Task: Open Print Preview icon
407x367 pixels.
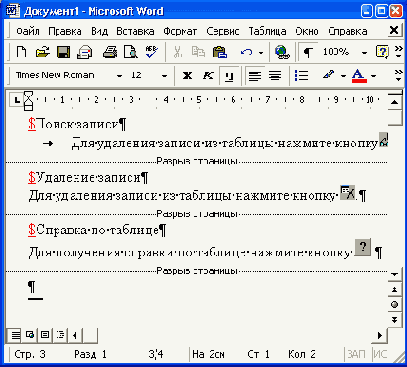Action: [x=130, y=52]
